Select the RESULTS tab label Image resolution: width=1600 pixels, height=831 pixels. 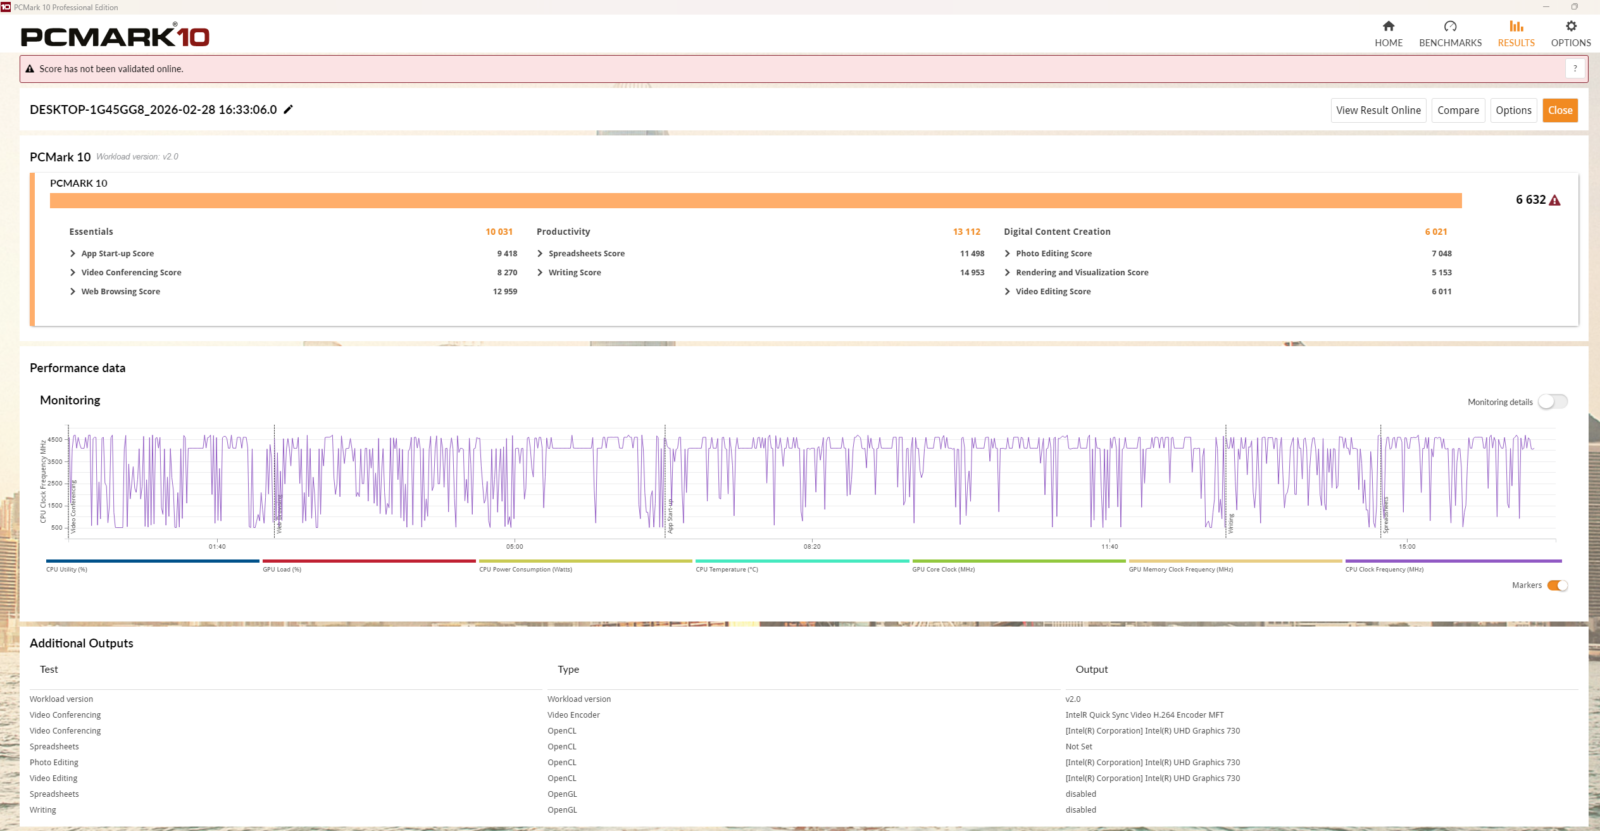1516,43
